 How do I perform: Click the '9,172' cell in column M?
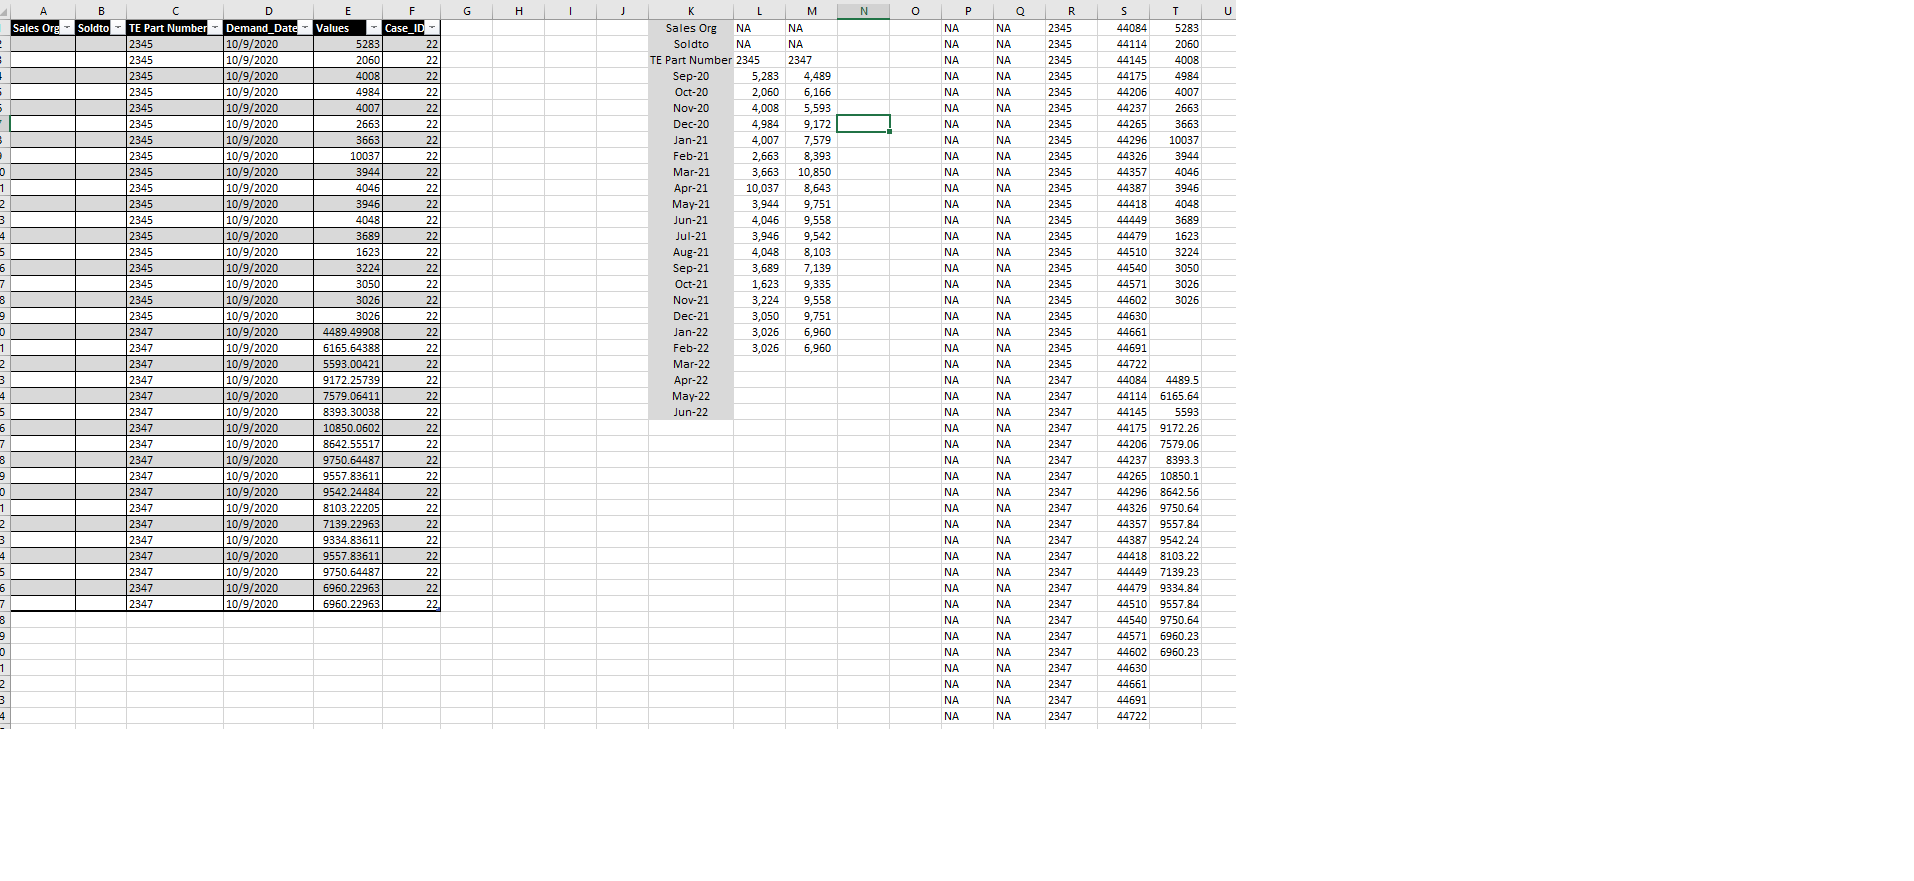click(x=811, y=124)
